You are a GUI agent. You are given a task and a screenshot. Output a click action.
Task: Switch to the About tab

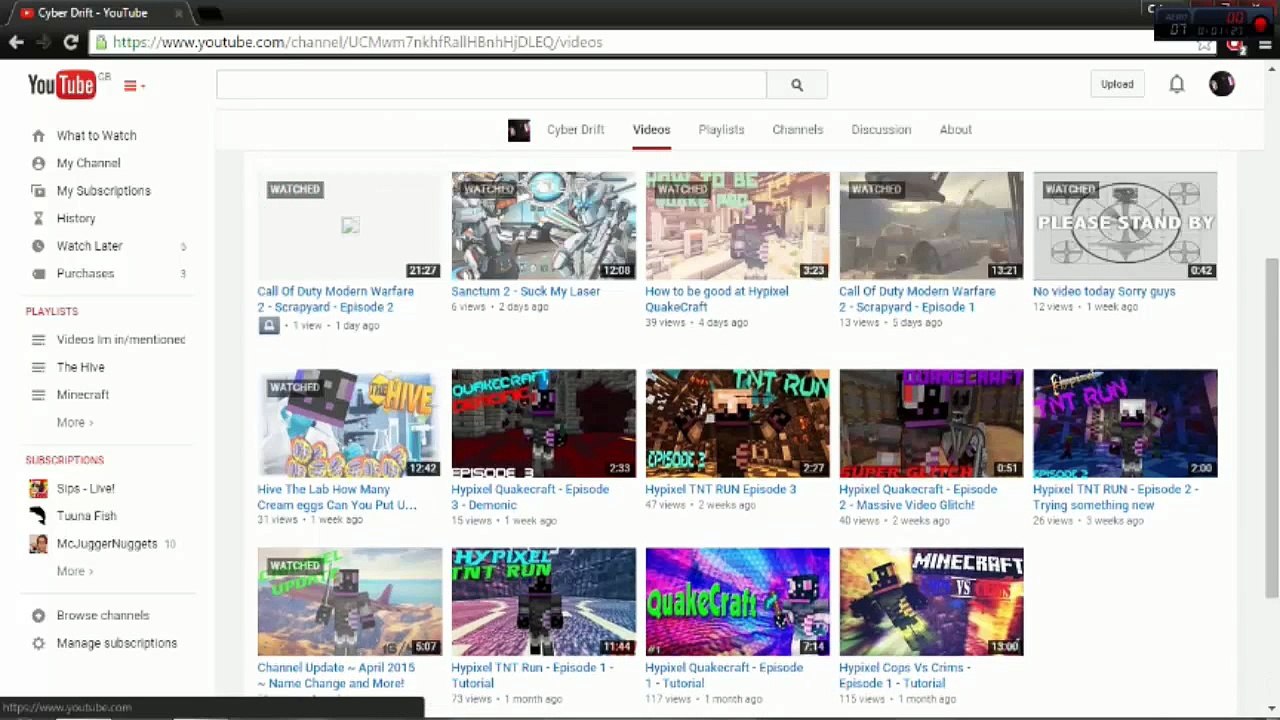coord(955,130)
